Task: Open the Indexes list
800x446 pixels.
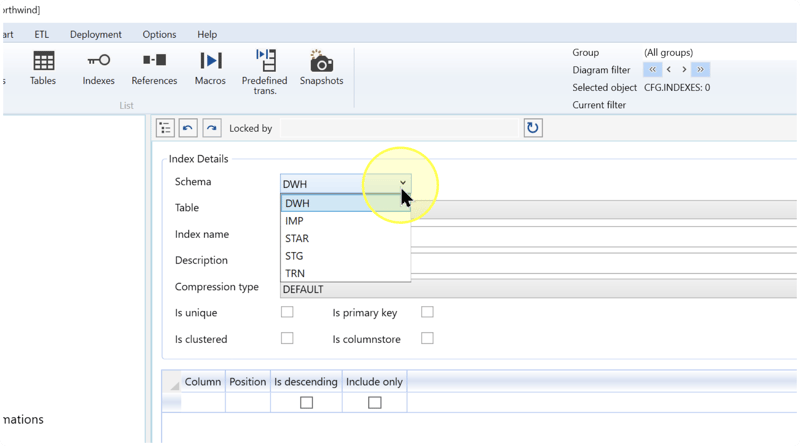Action: click(x=98, y=68)
